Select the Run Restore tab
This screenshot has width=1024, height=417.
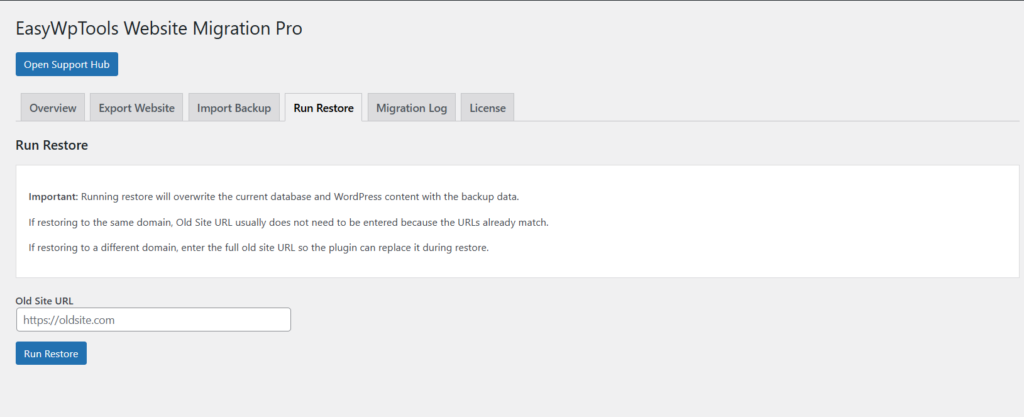point(323,108)
